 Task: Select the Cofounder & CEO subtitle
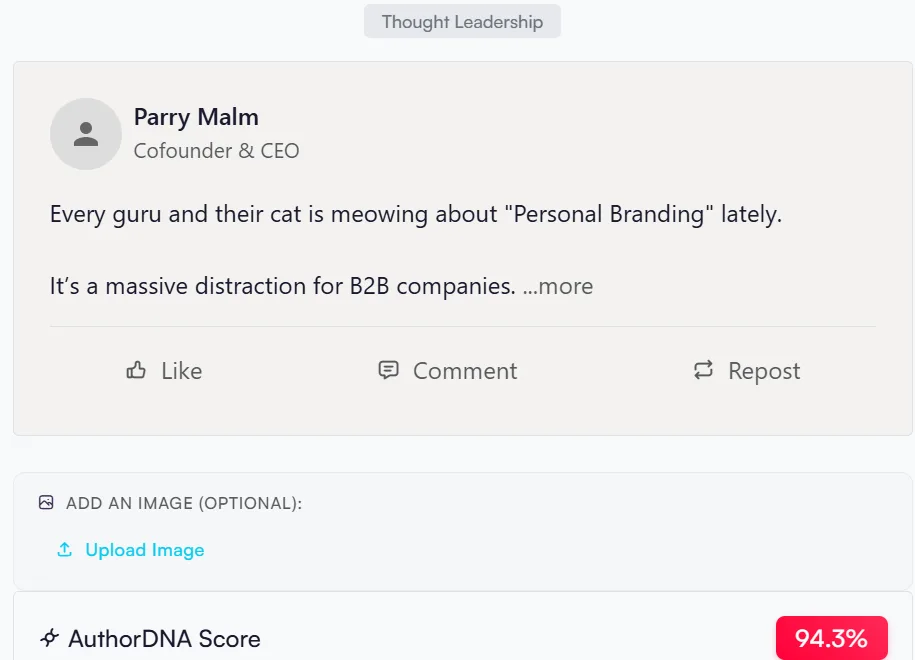[x=216, y=151]
